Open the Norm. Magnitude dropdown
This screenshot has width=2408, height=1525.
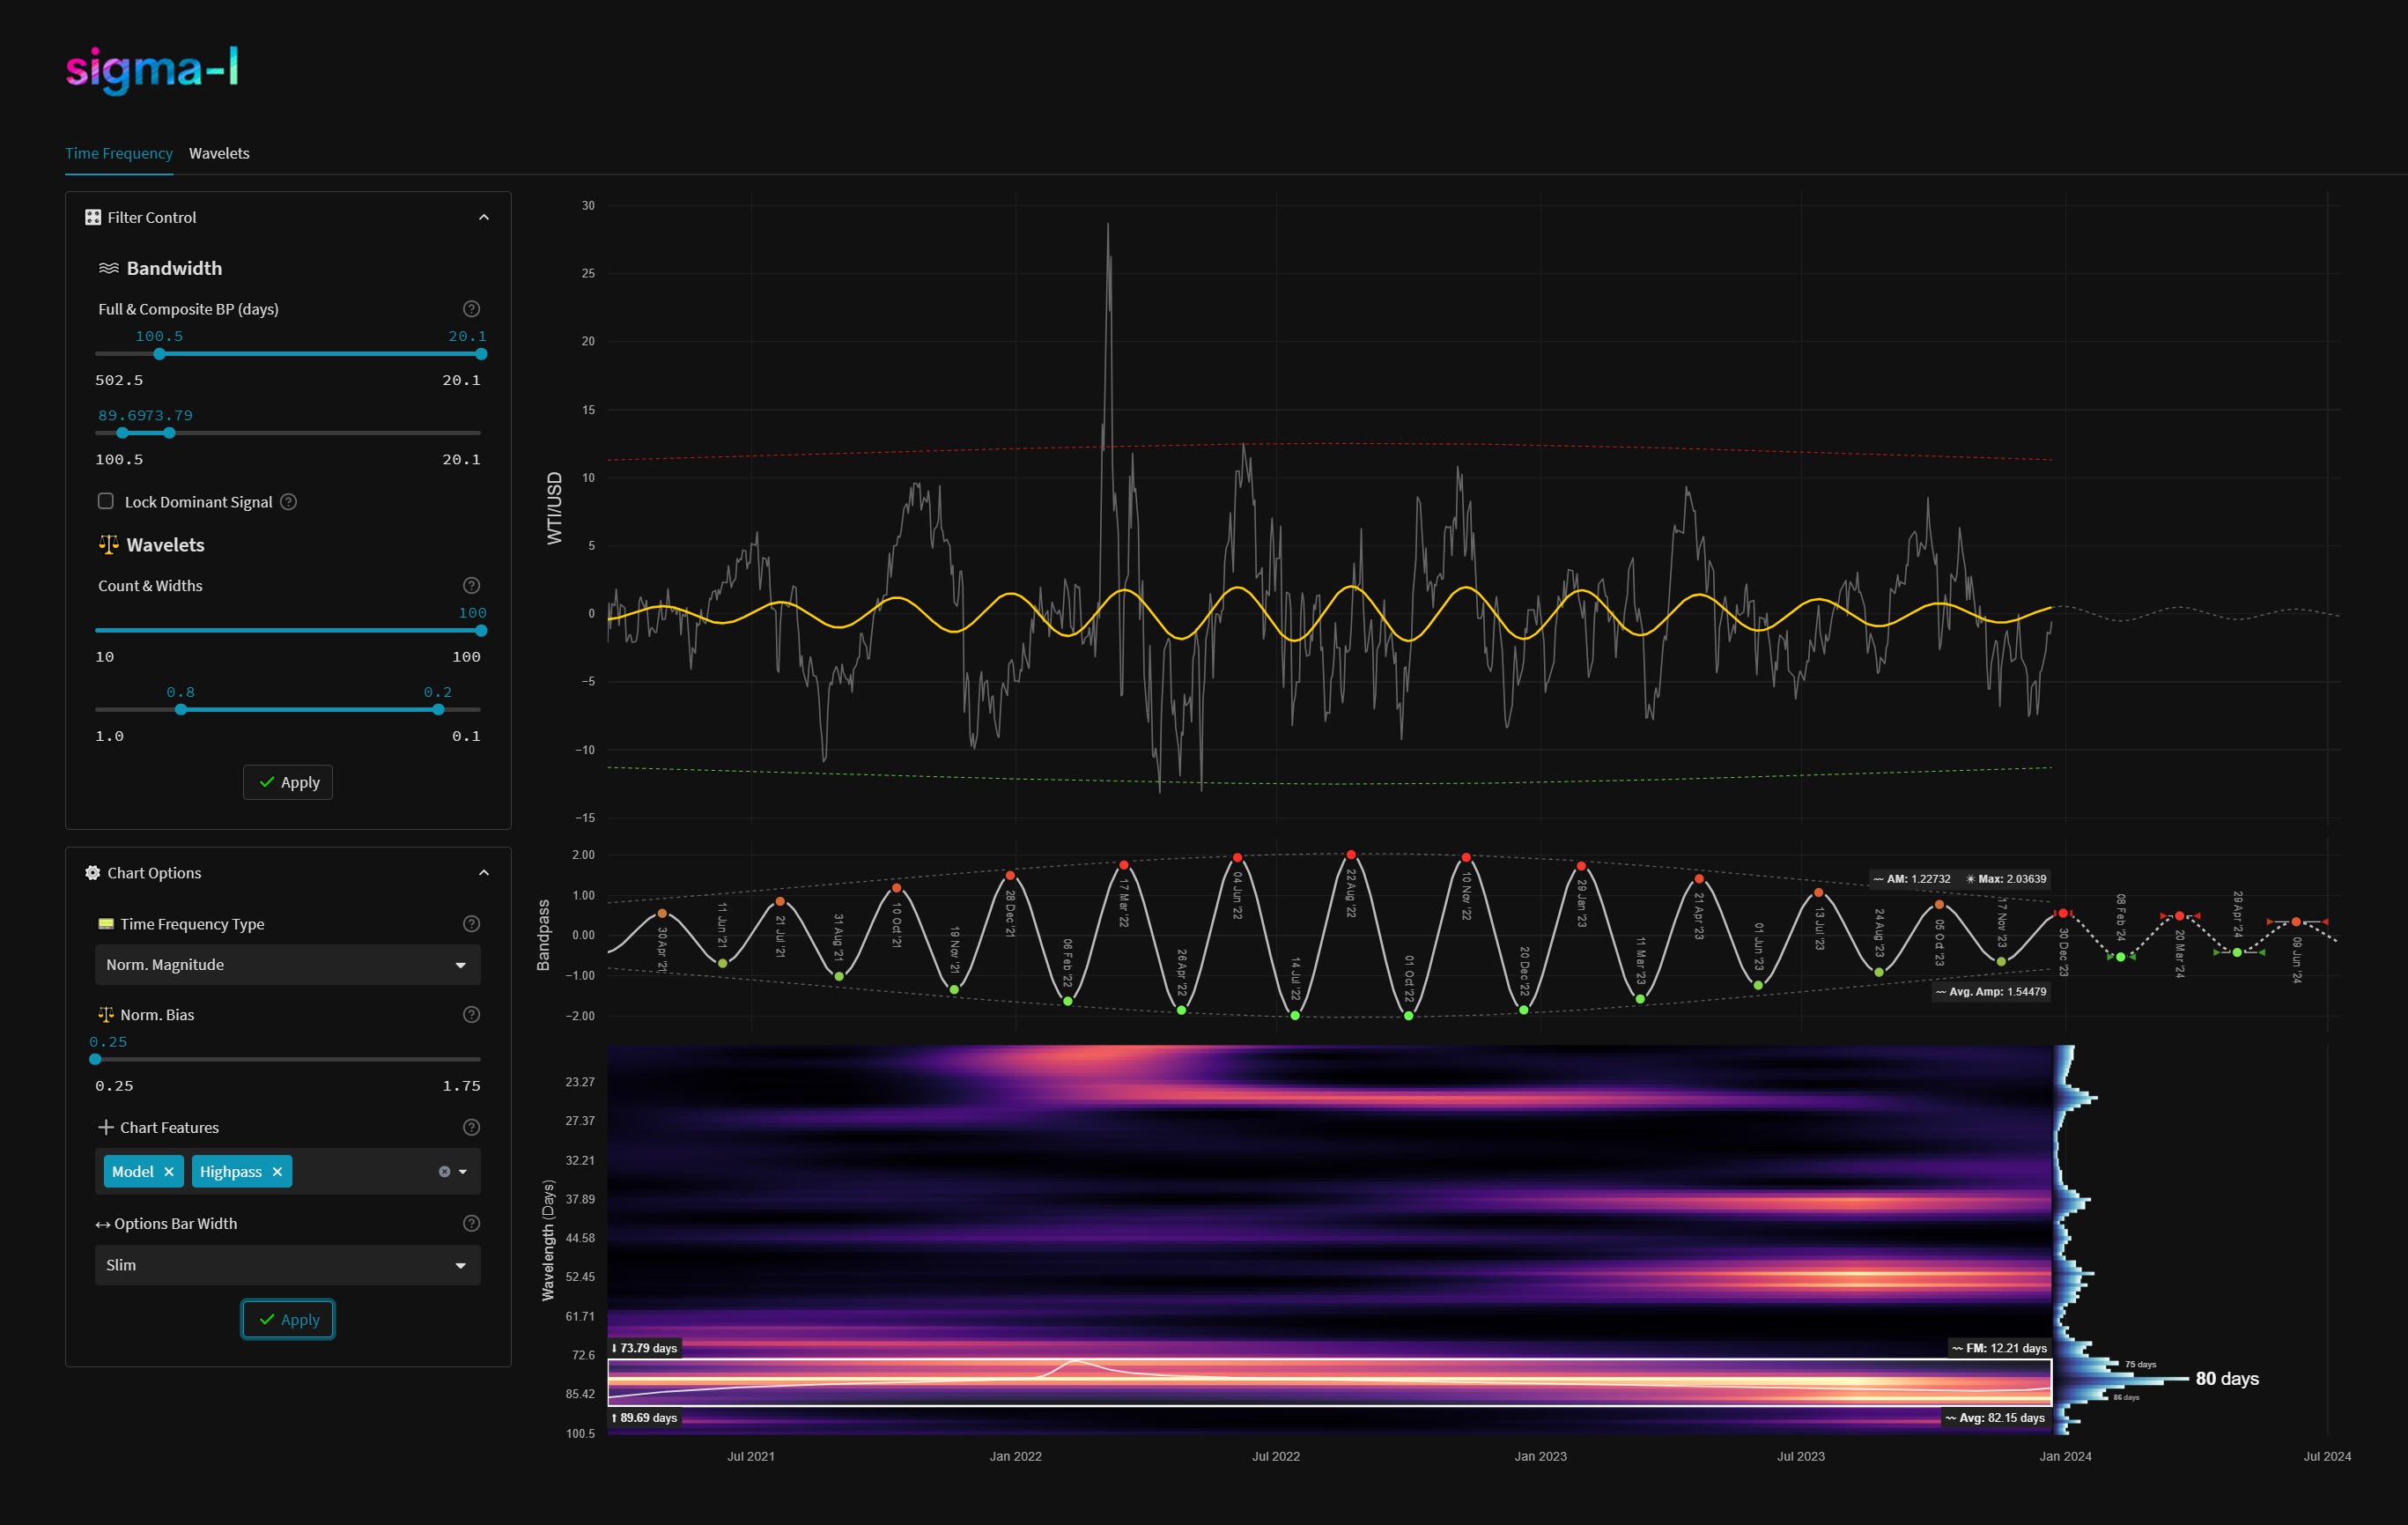coord(287,965)
